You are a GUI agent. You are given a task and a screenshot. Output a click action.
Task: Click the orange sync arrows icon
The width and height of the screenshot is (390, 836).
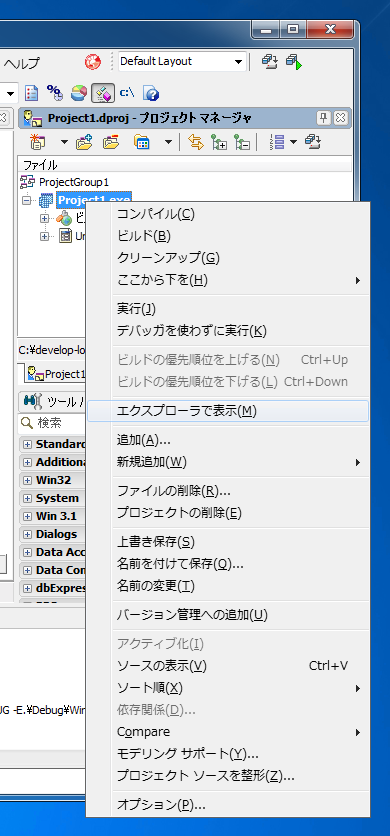pyautogui.click(x=196, y=142)
